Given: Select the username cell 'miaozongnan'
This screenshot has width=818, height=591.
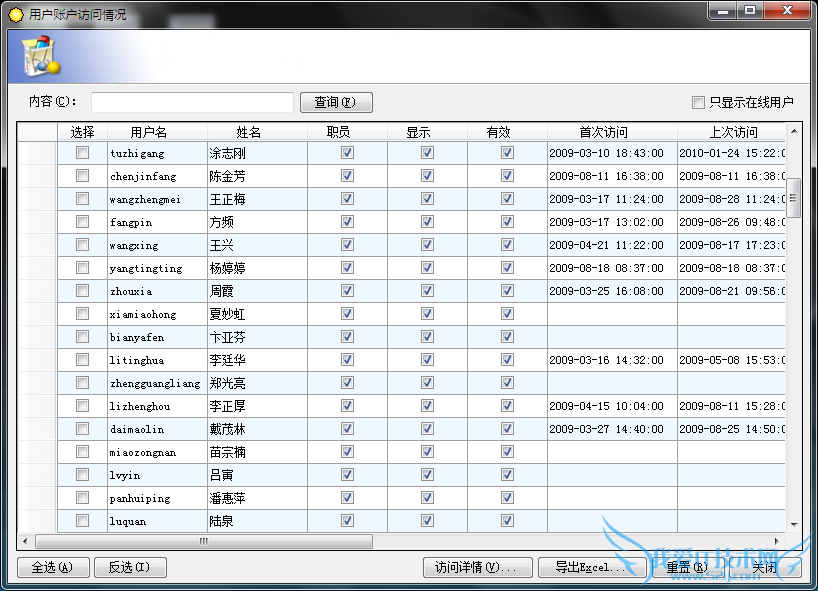Looking at the screenshot, I should pos(157,452).
